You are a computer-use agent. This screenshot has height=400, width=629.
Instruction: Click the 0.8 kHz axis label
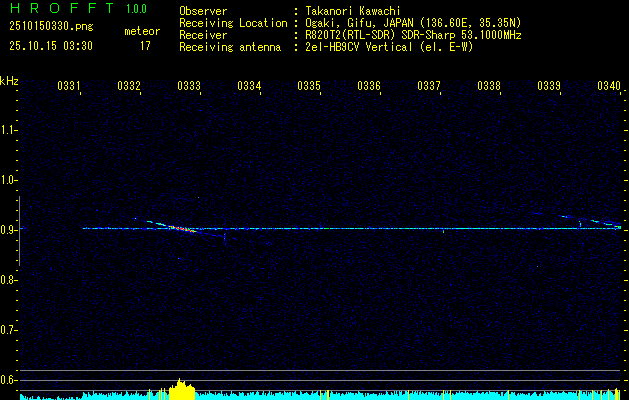(x=7, y=280)
